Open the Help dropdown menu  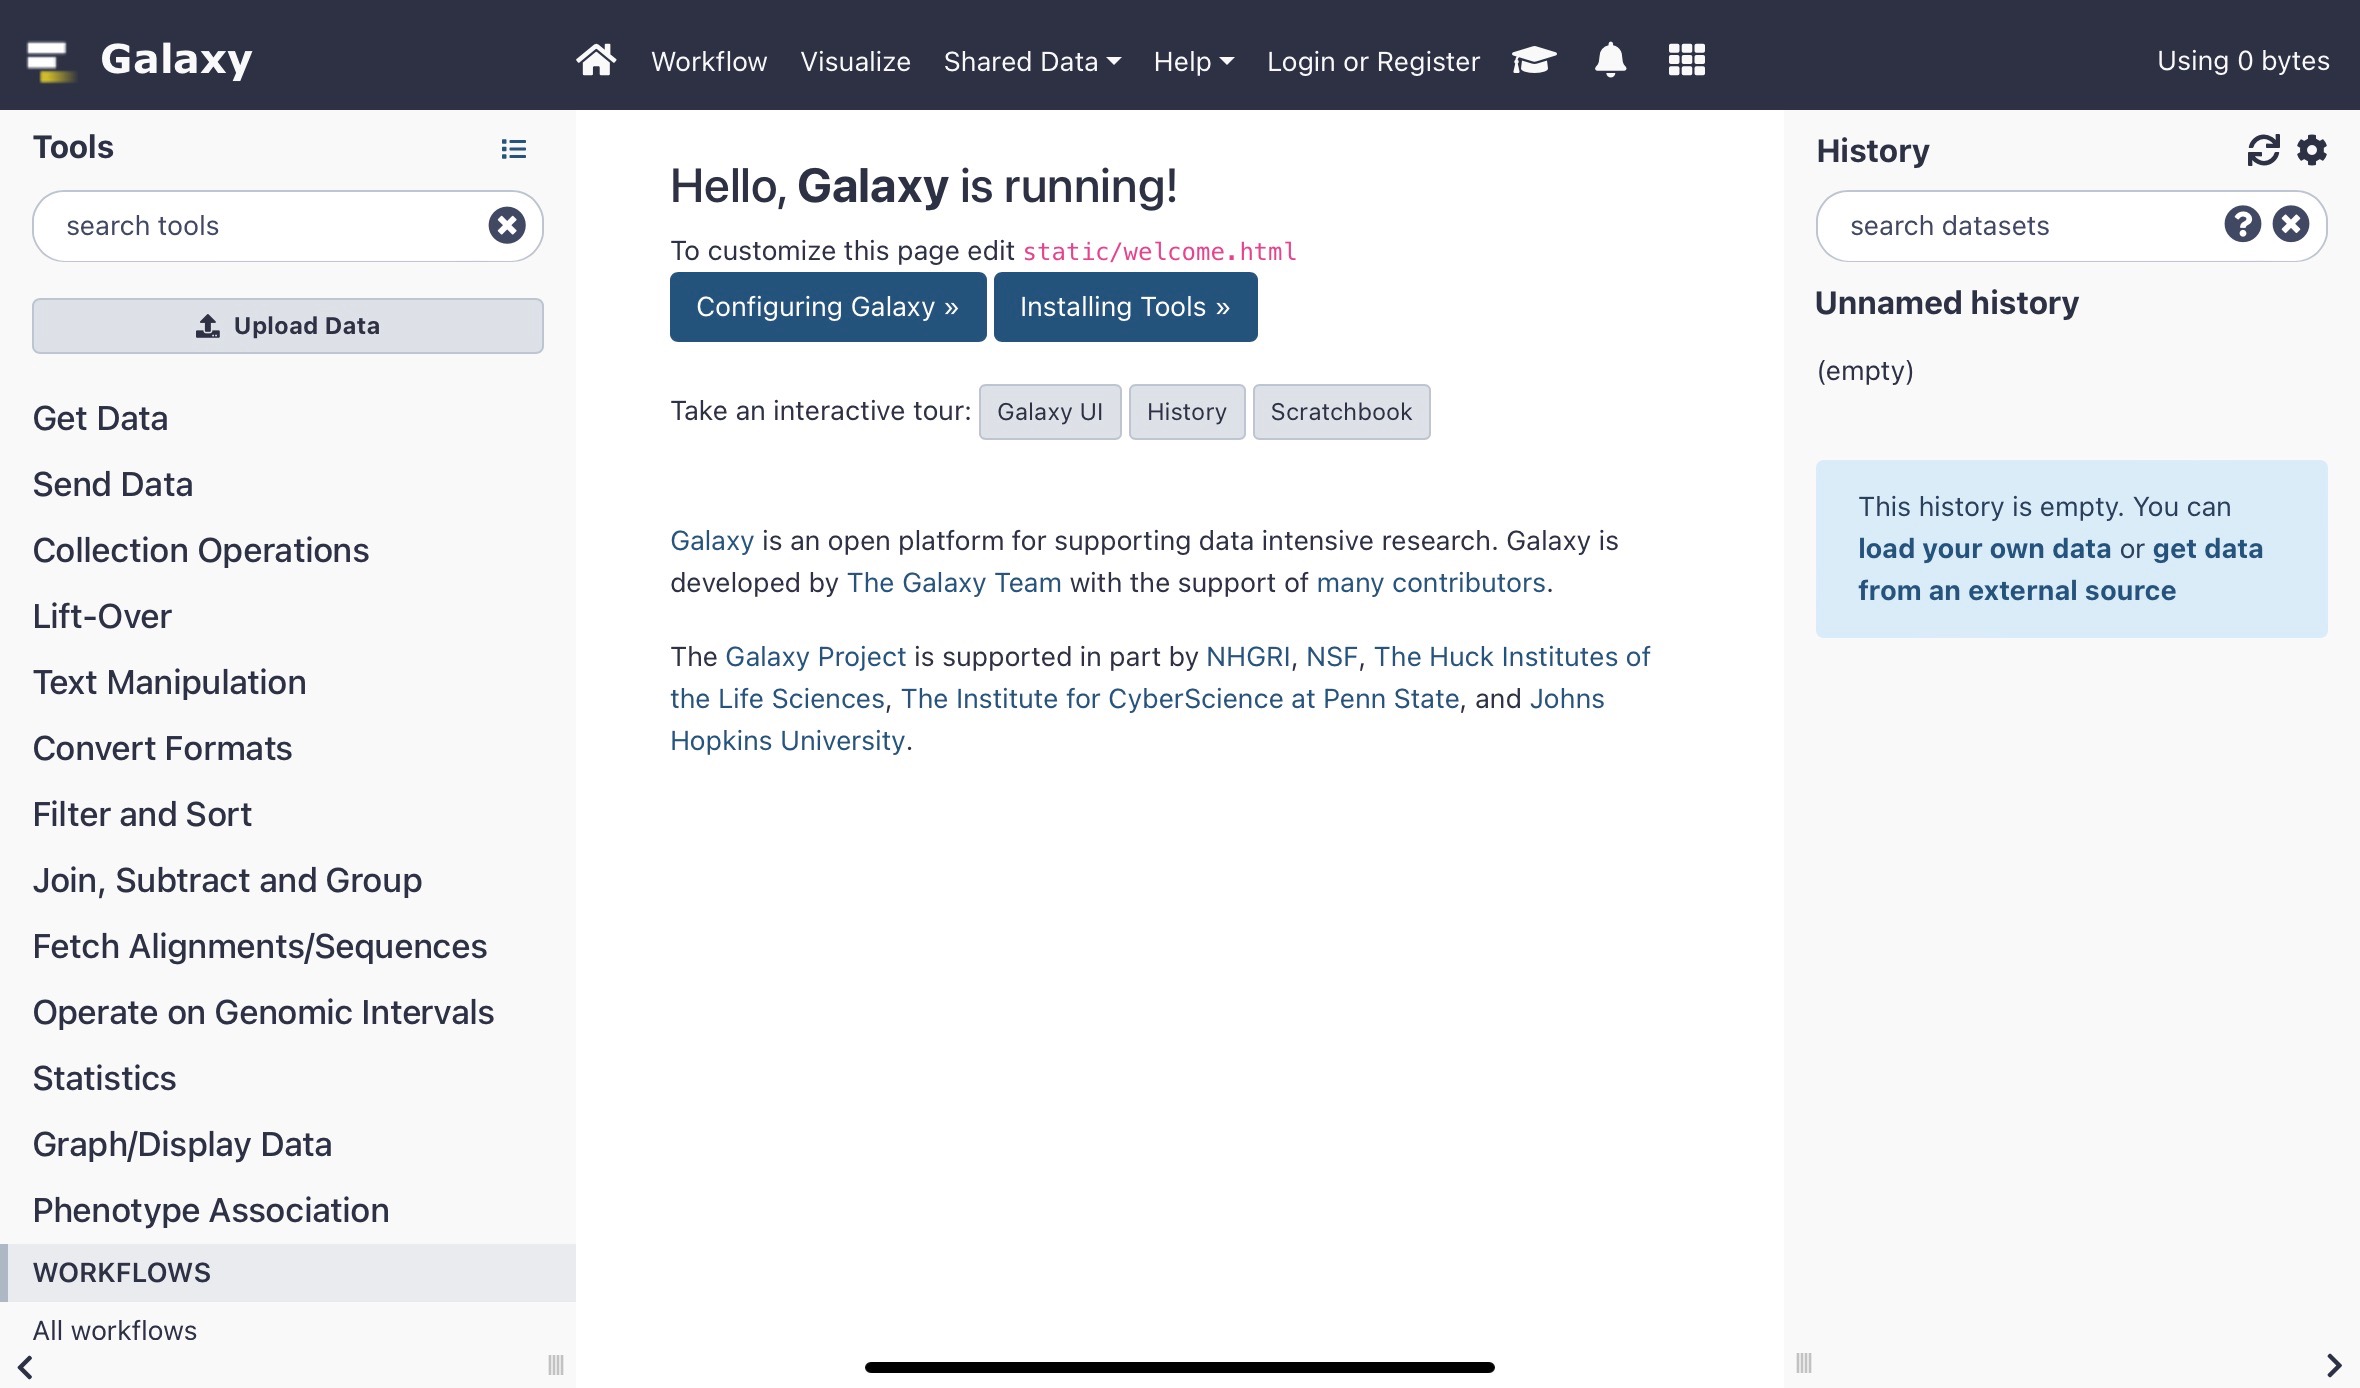(1194, 62)
